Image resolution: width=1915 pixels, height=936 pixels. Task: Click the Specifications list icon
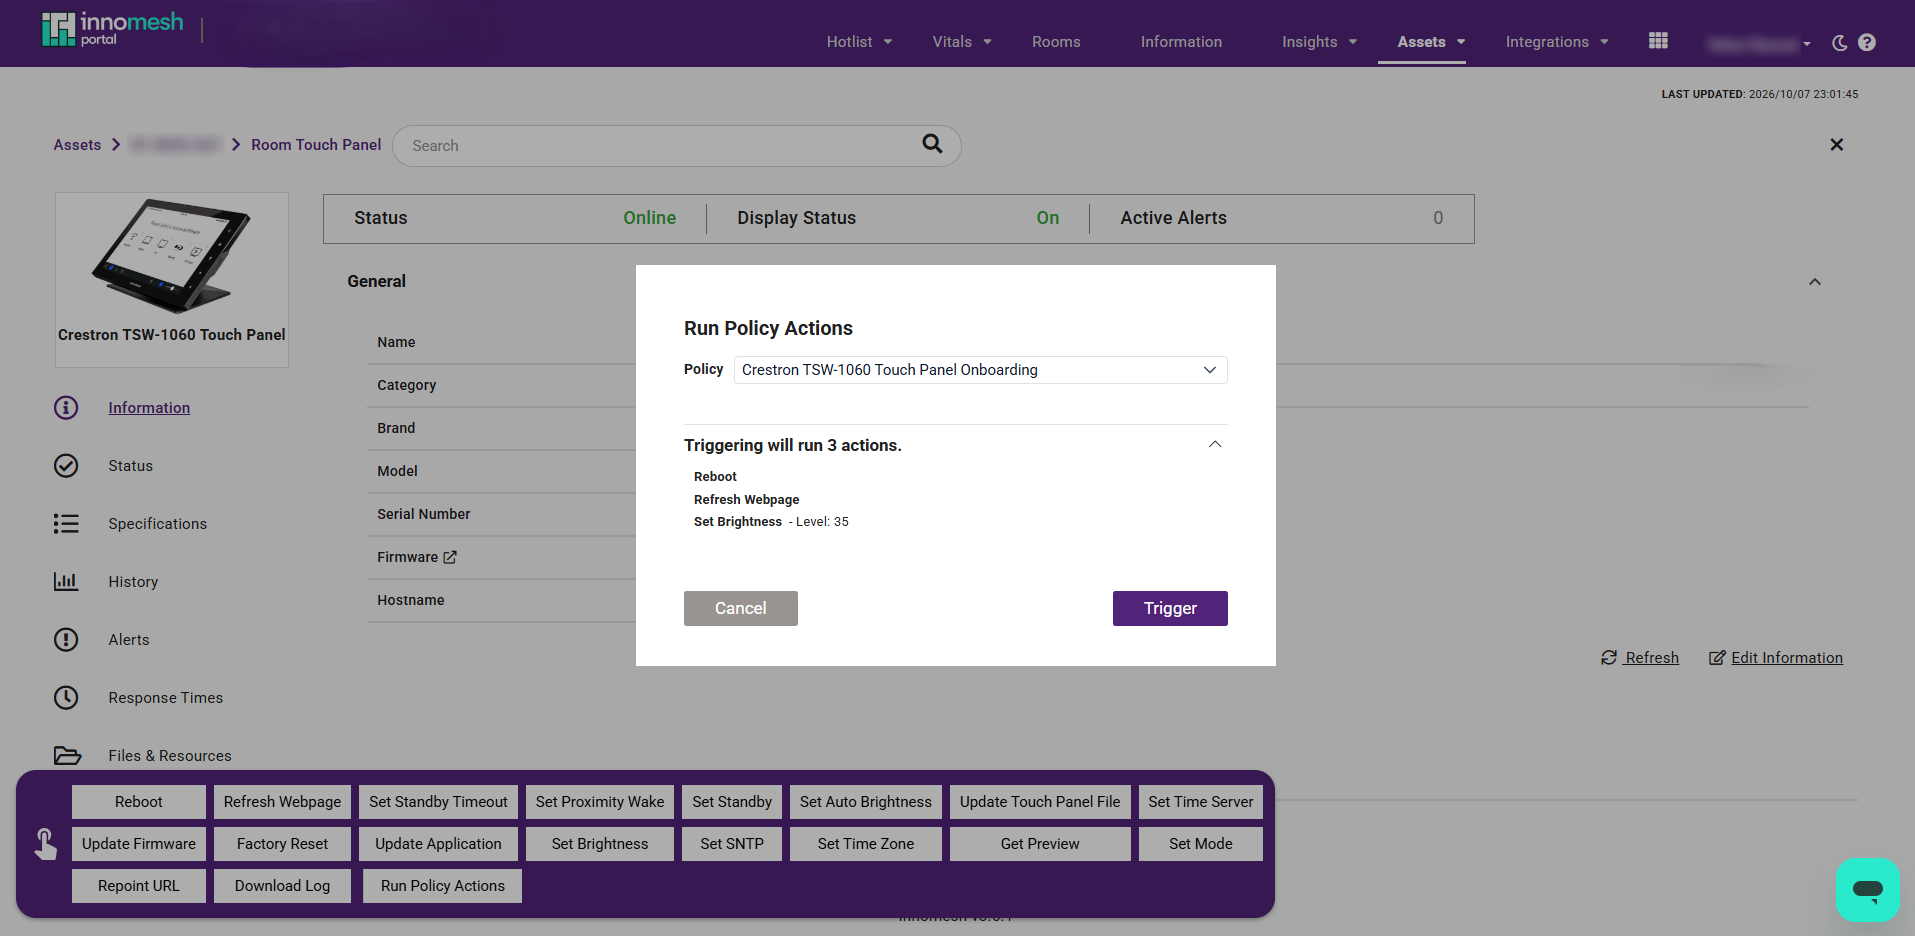(66, 524)
